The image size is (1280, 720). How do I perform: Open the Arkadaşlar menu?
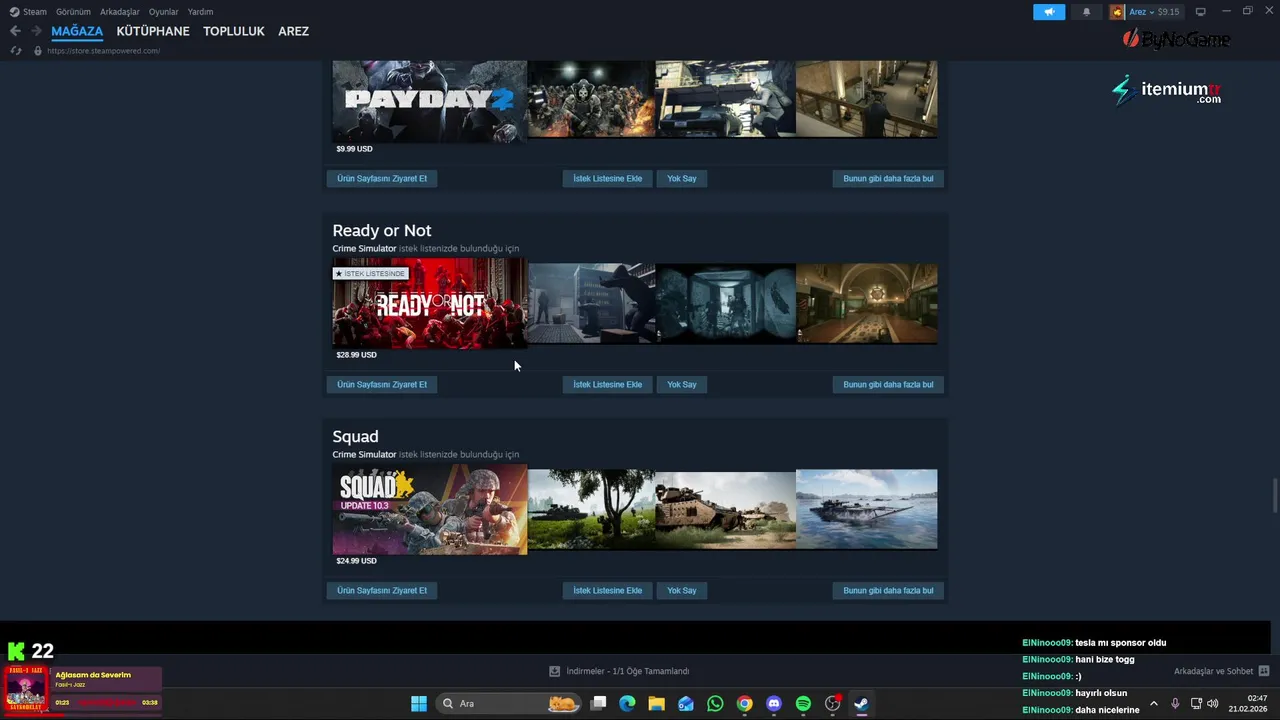click(120, 12)
